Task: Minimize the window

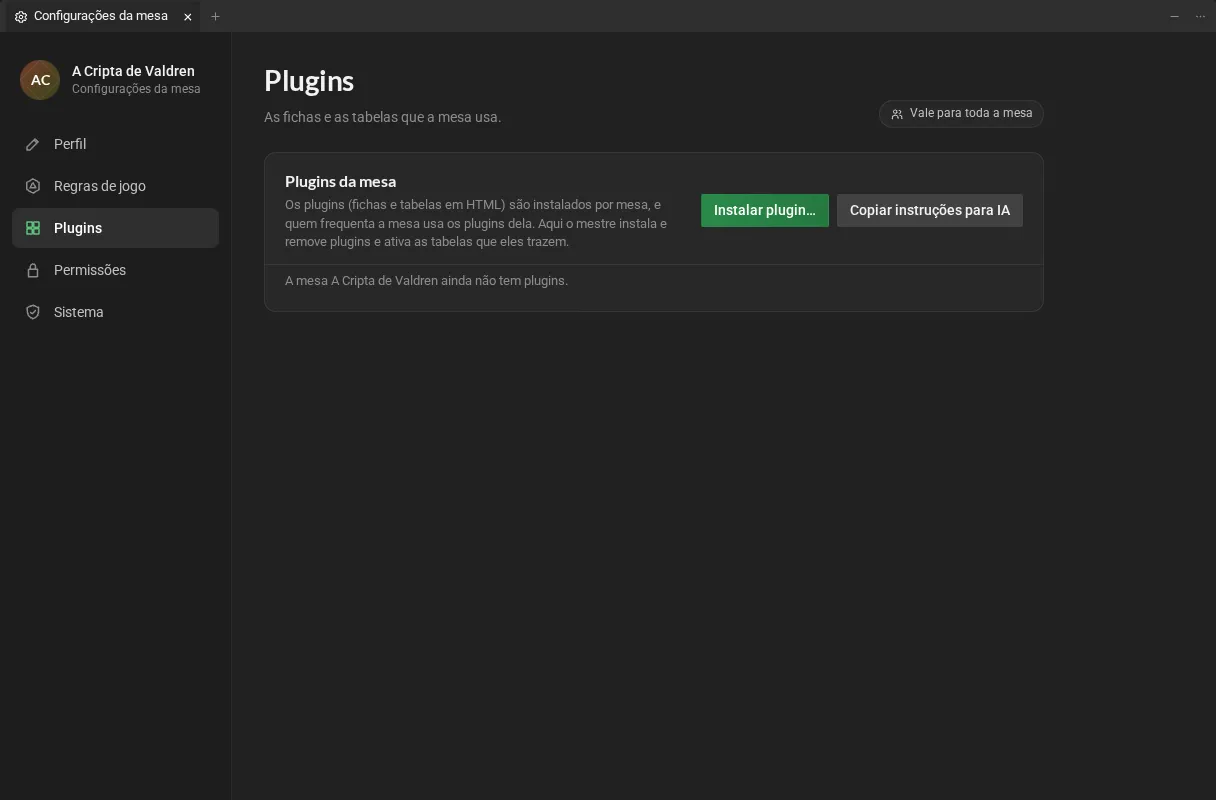Action: pyautogui.click(x=1174, y=16)
